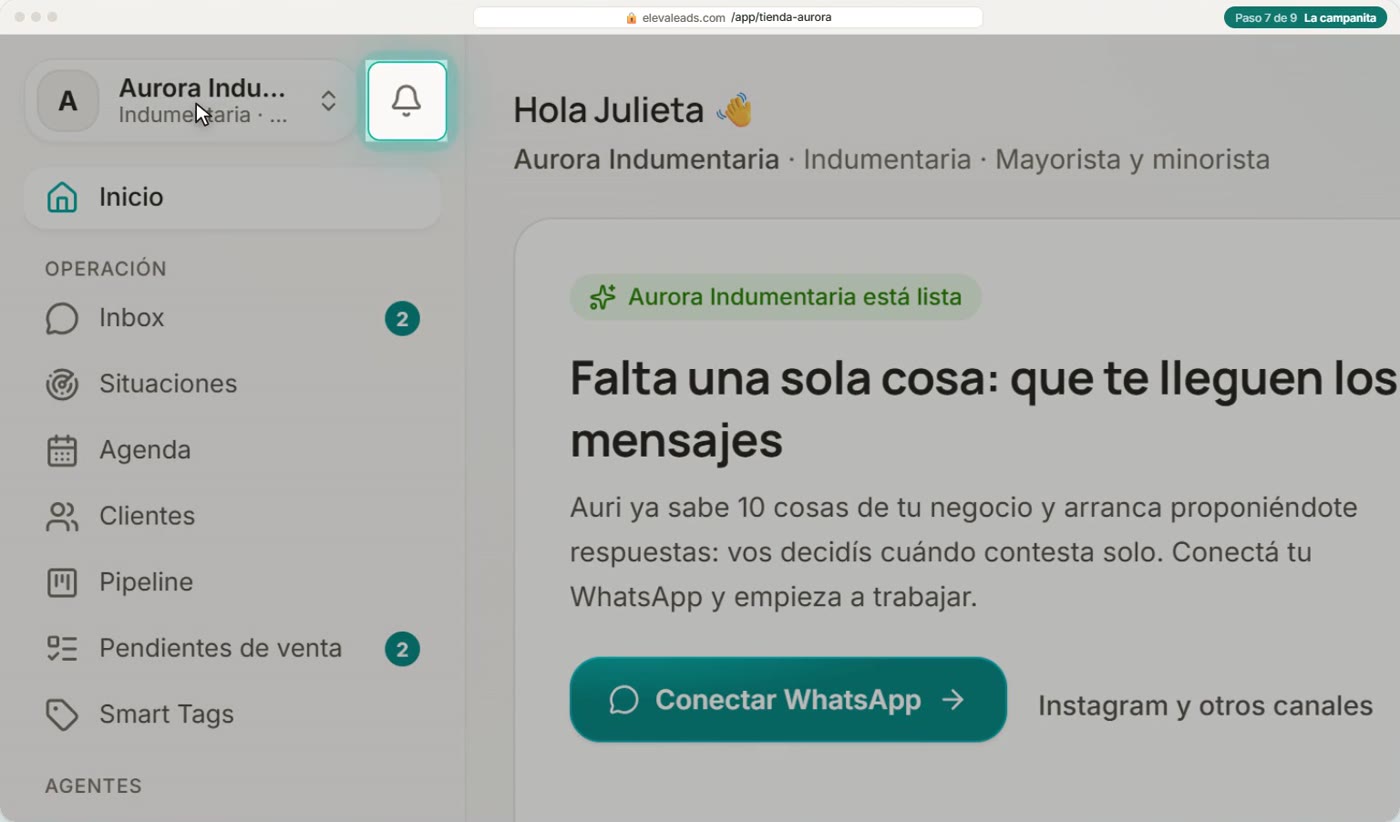
Task: Navigate to Pipeline
Action: pos(232,582)
